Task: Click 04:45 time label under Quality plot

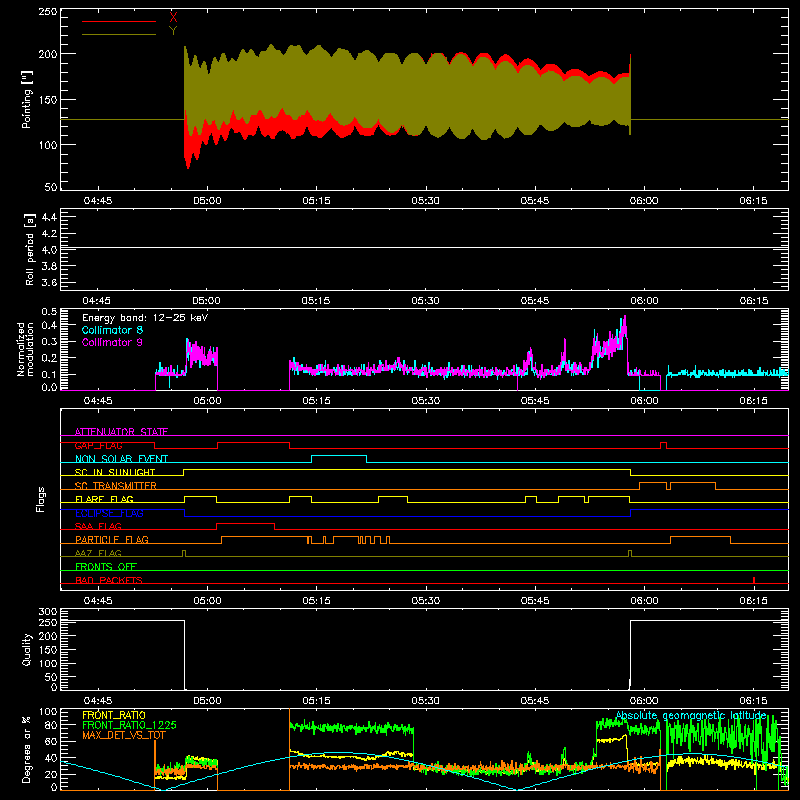Action: tap(97, 701)
